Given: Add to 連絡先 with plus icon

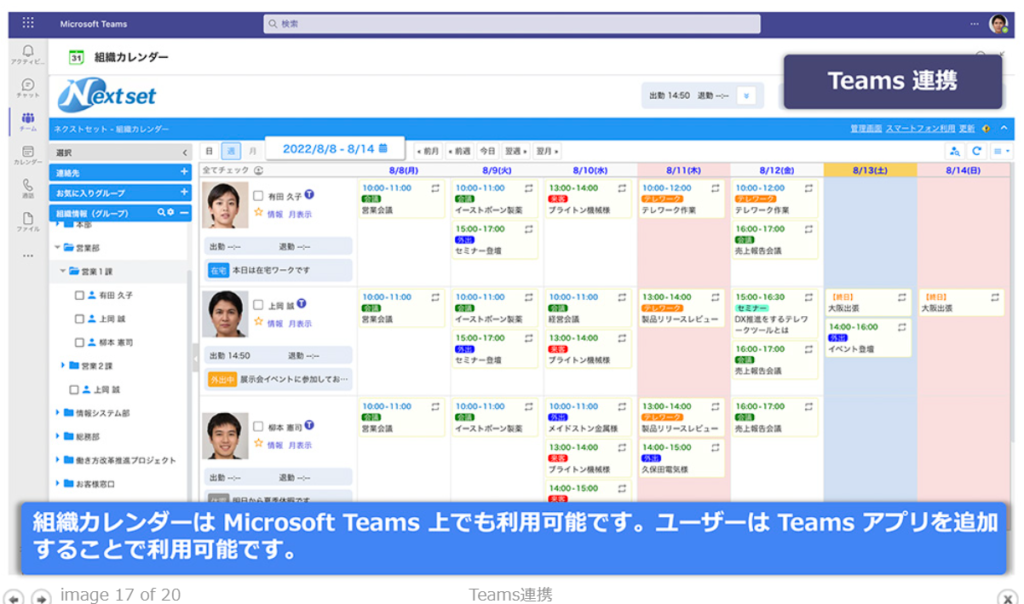Looking at the screenshot, I should [184, 172].
